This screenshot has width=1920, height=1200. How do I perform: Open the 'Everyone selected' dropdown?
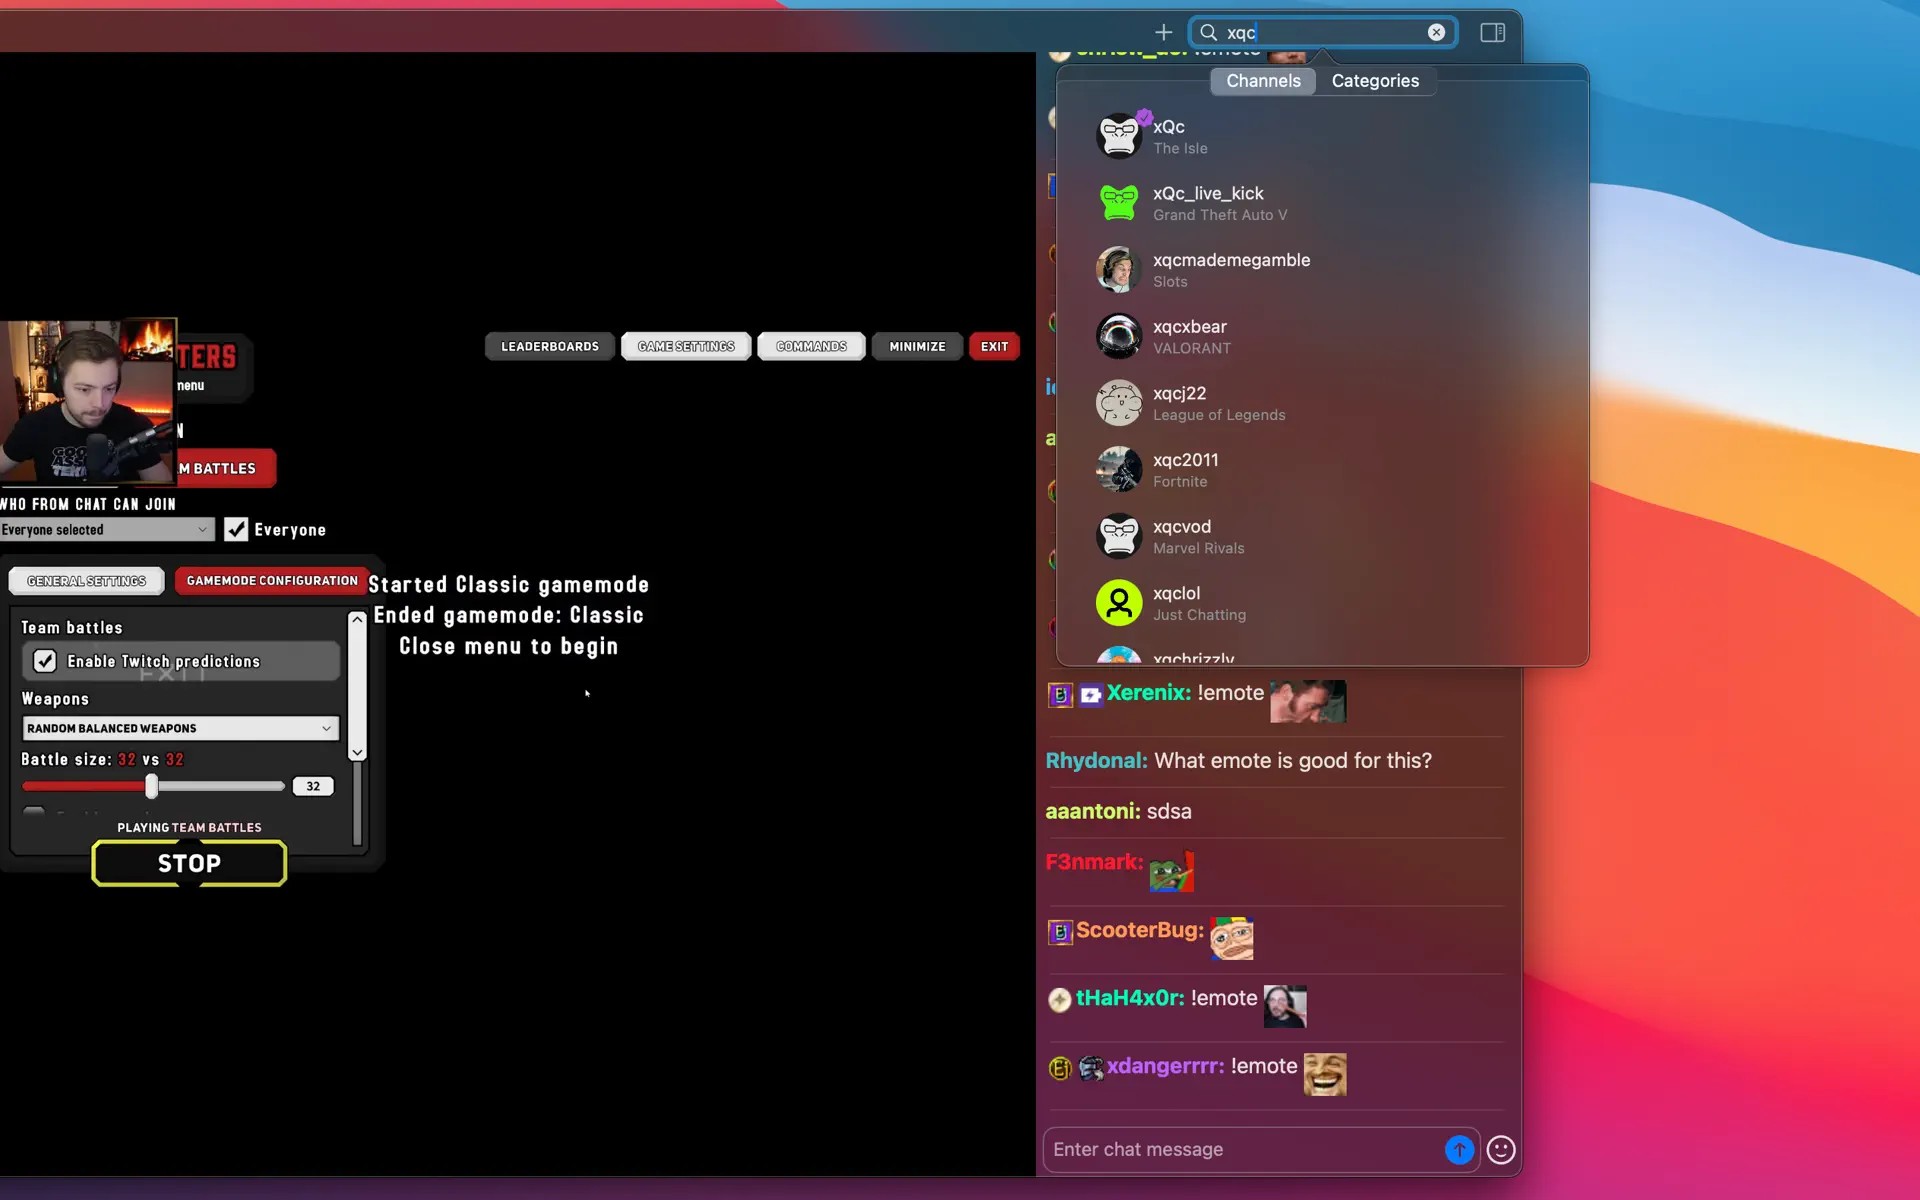point(106,529)
